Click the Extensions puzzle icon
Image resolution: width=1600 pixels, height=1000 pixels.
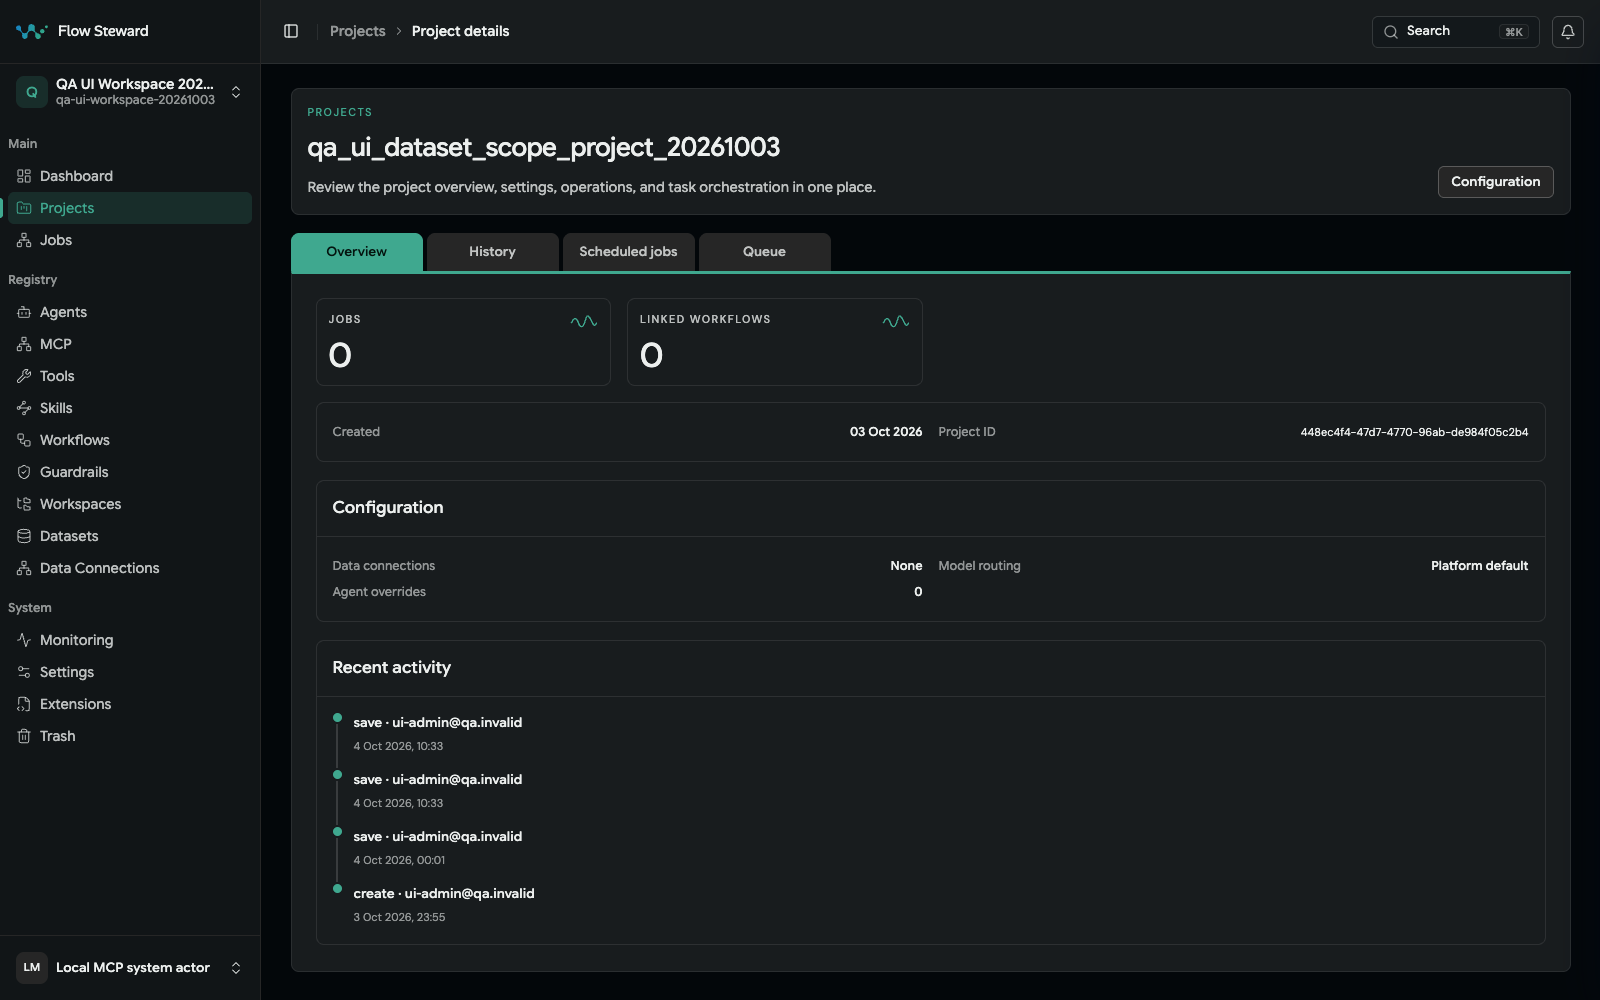(24, 704)
